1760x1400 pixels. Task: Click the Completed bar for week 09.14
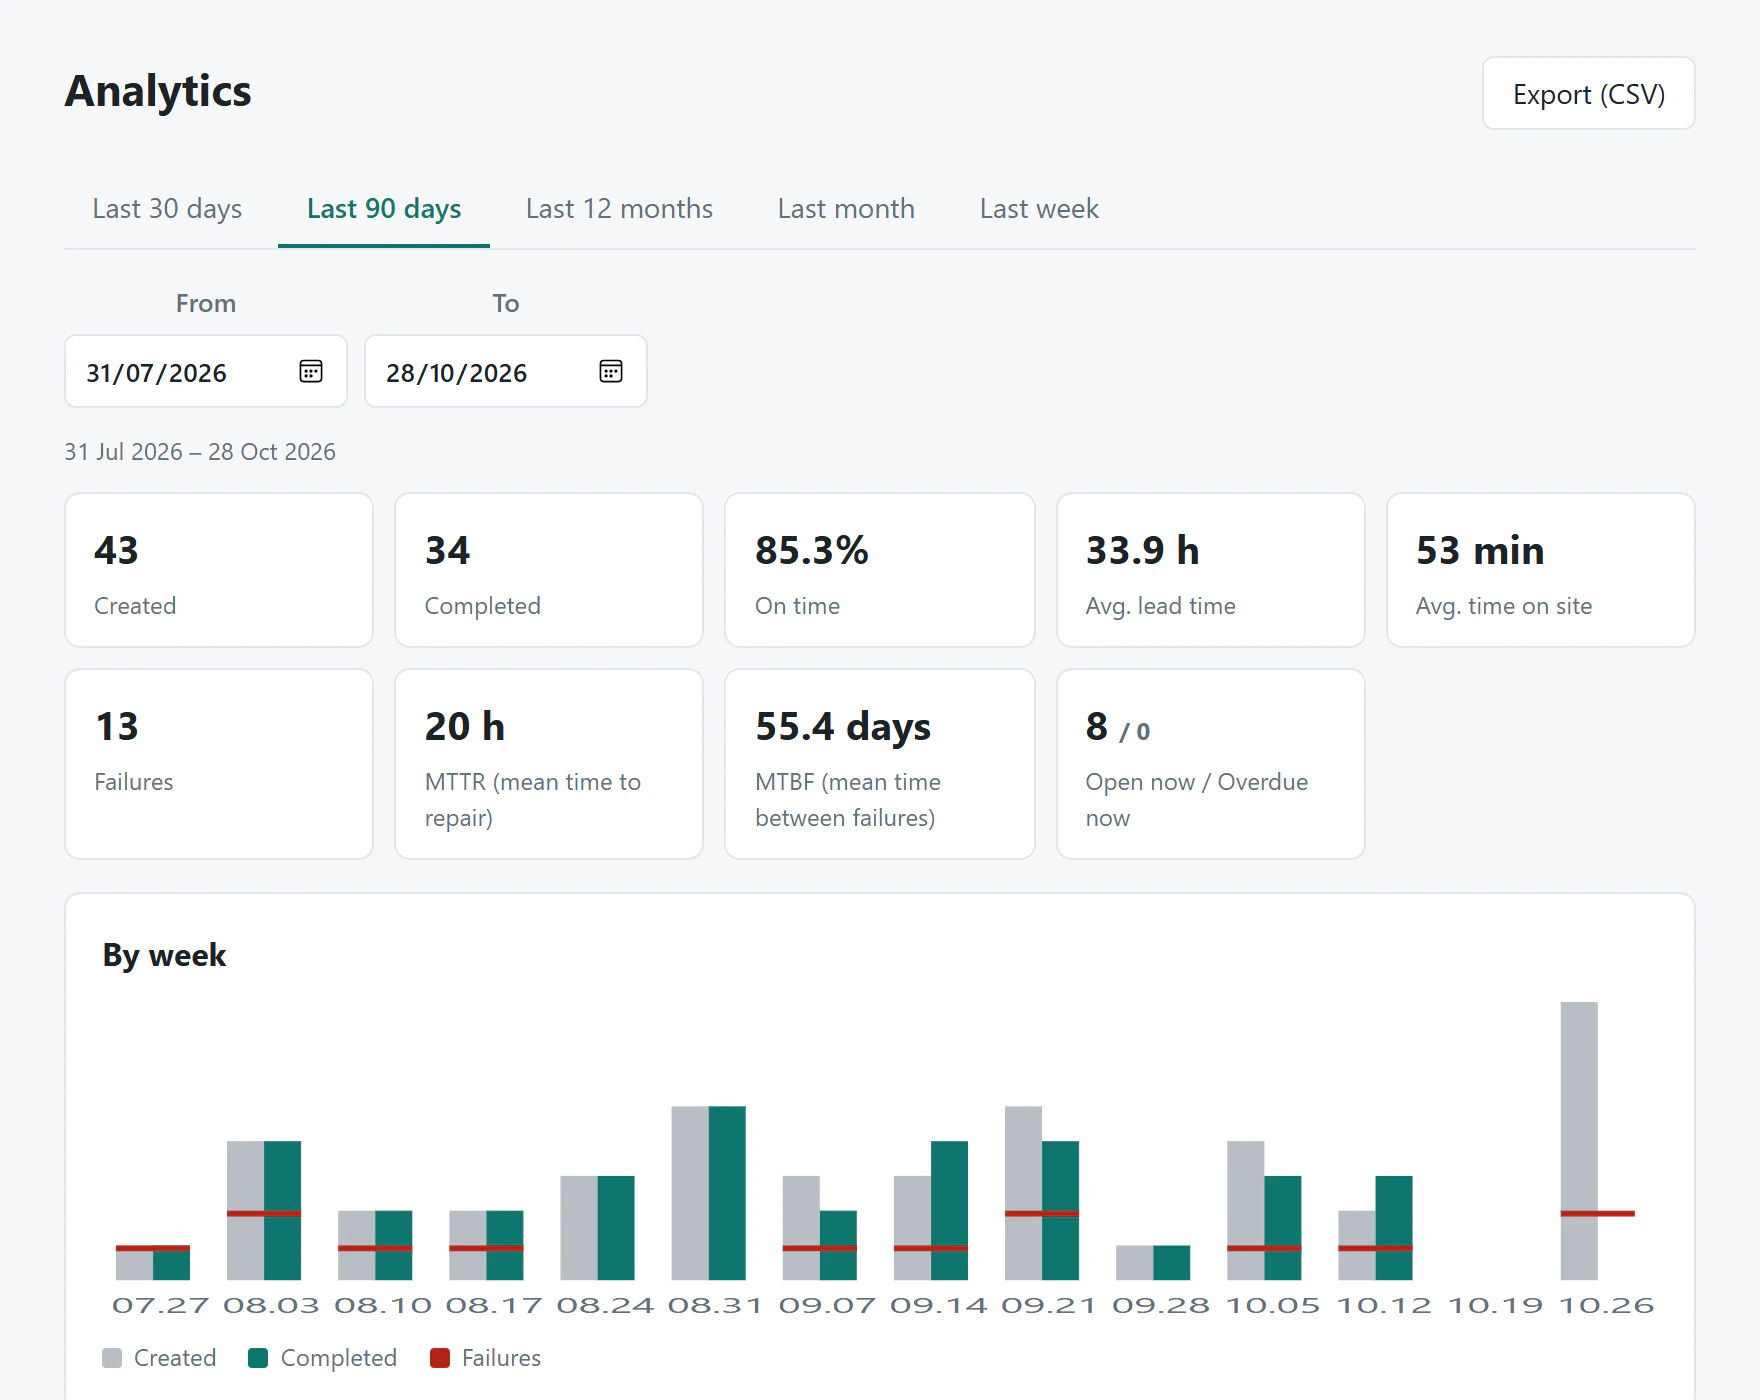click(x=949, y=1210)
